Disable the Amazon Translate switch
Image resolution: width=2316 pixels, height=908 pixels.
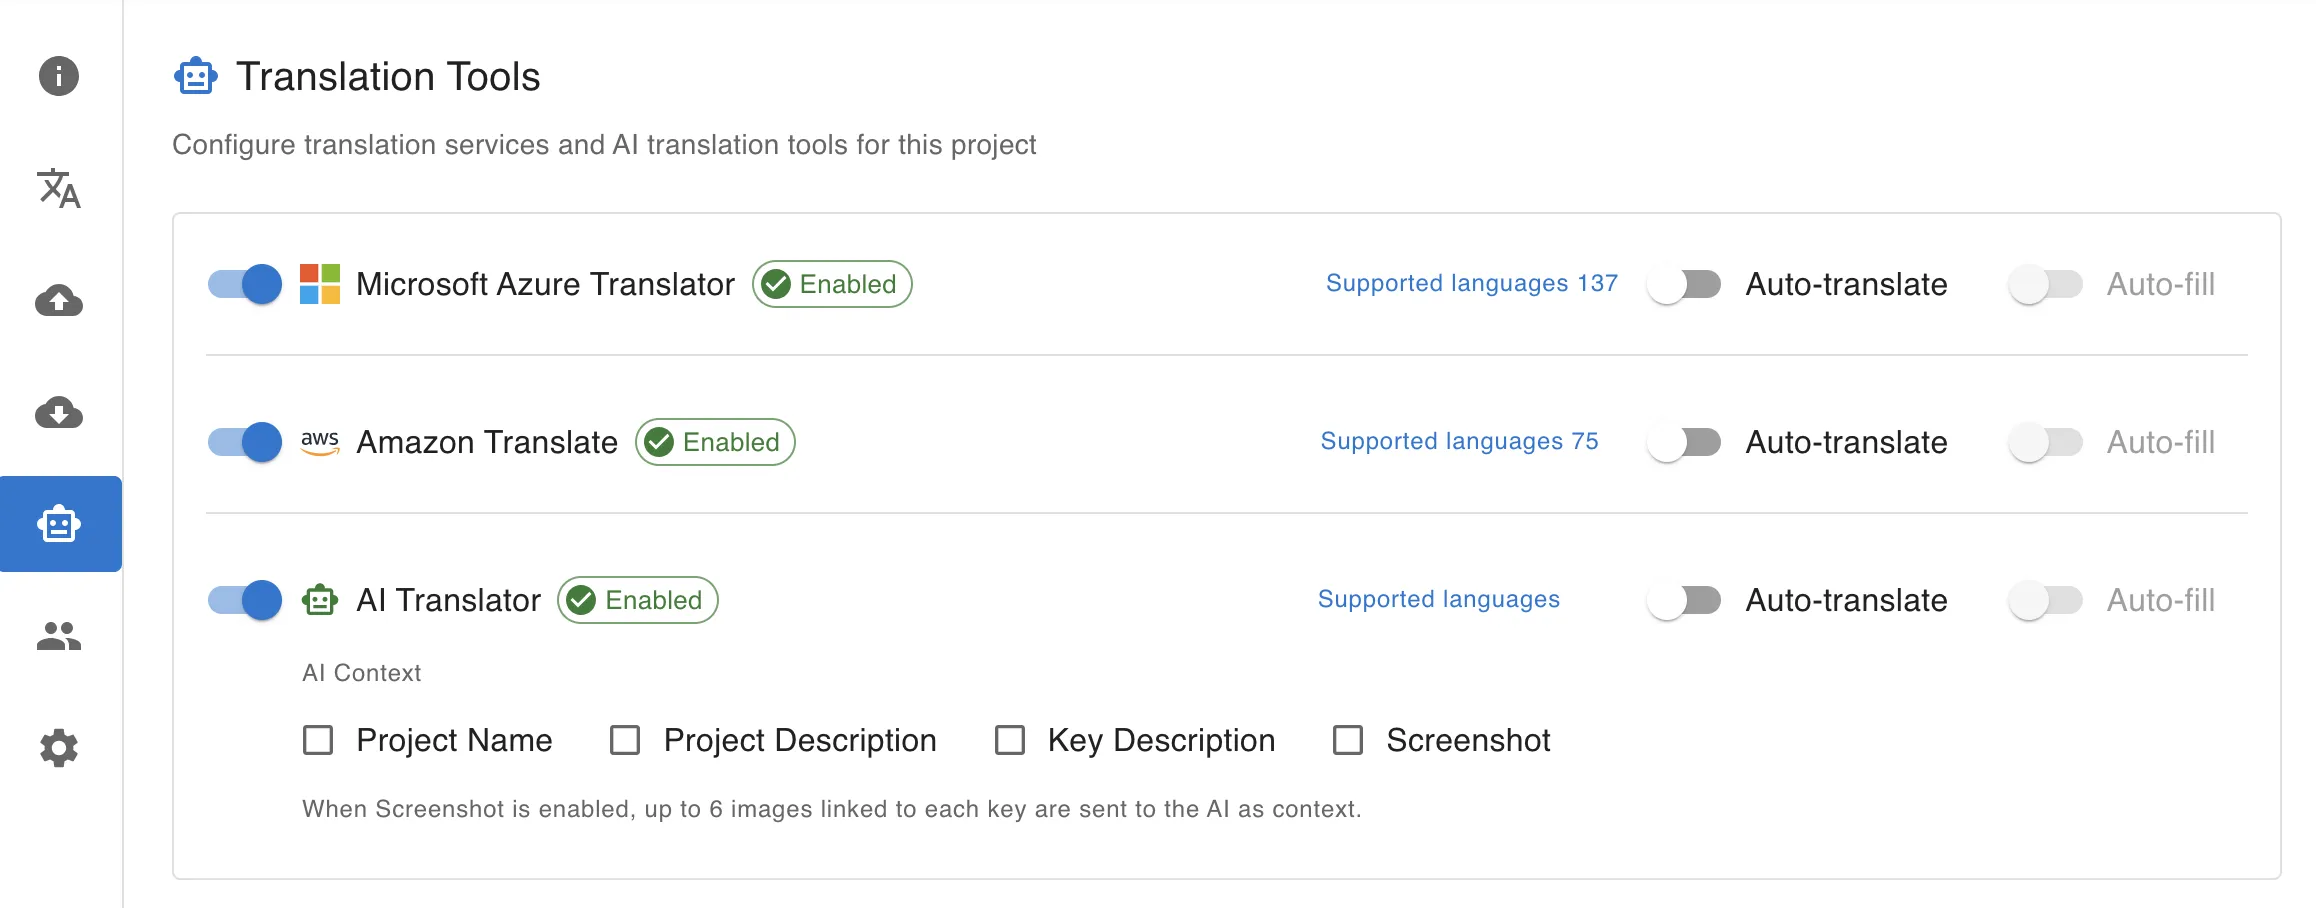click(x=245, y=442)
